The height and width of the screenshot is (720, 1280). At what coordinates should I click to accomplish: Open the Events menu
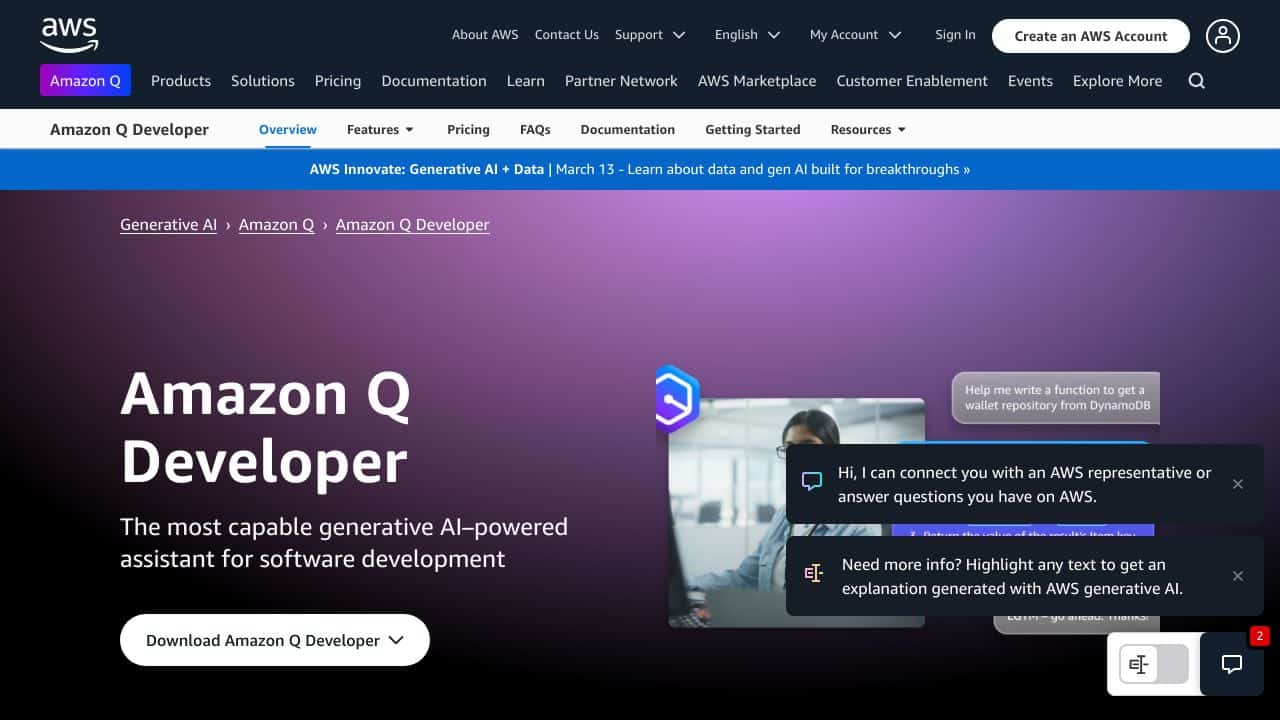[x=1030, y=81]
